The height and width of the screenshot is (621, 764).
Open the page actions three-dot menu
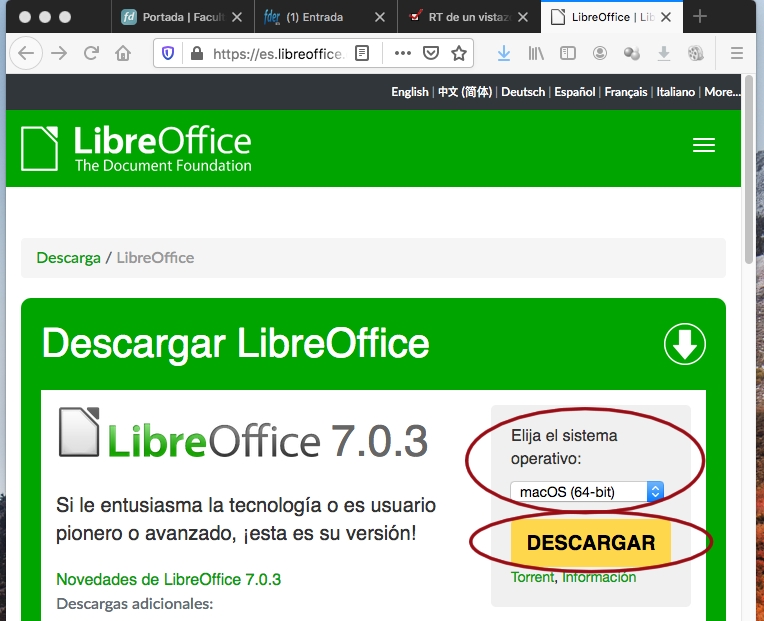pyautogui.click(x=402, y=54)
